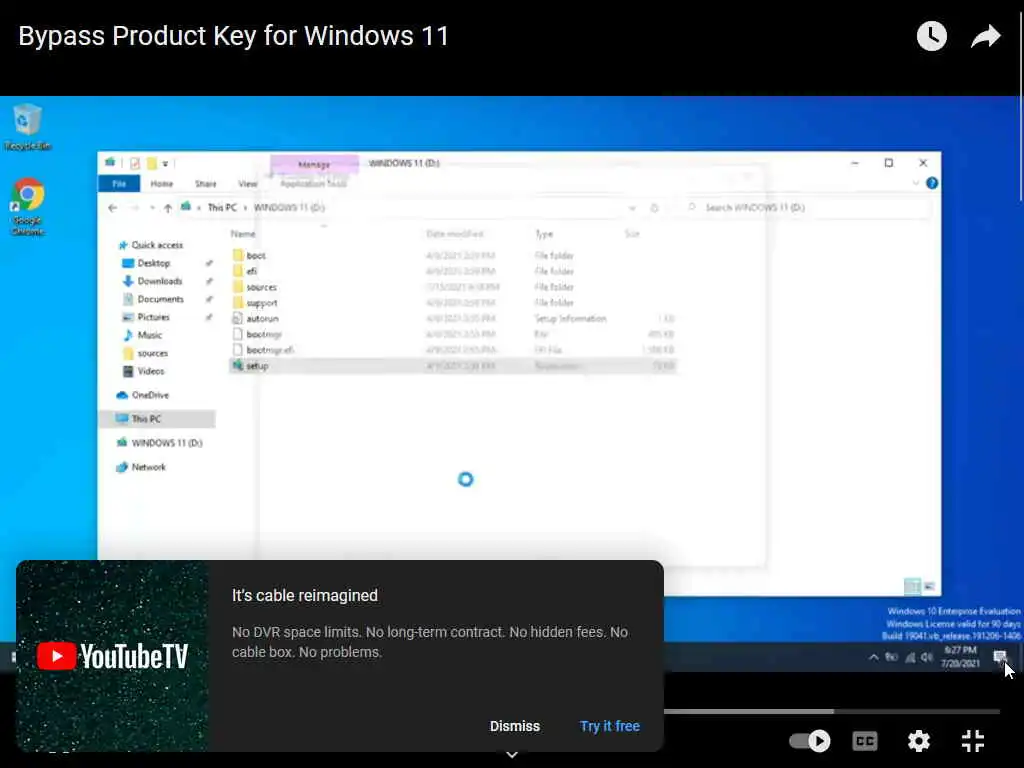Click Application Tools tab label
This screenshot has width=1024, height=768.
point(313,184)
